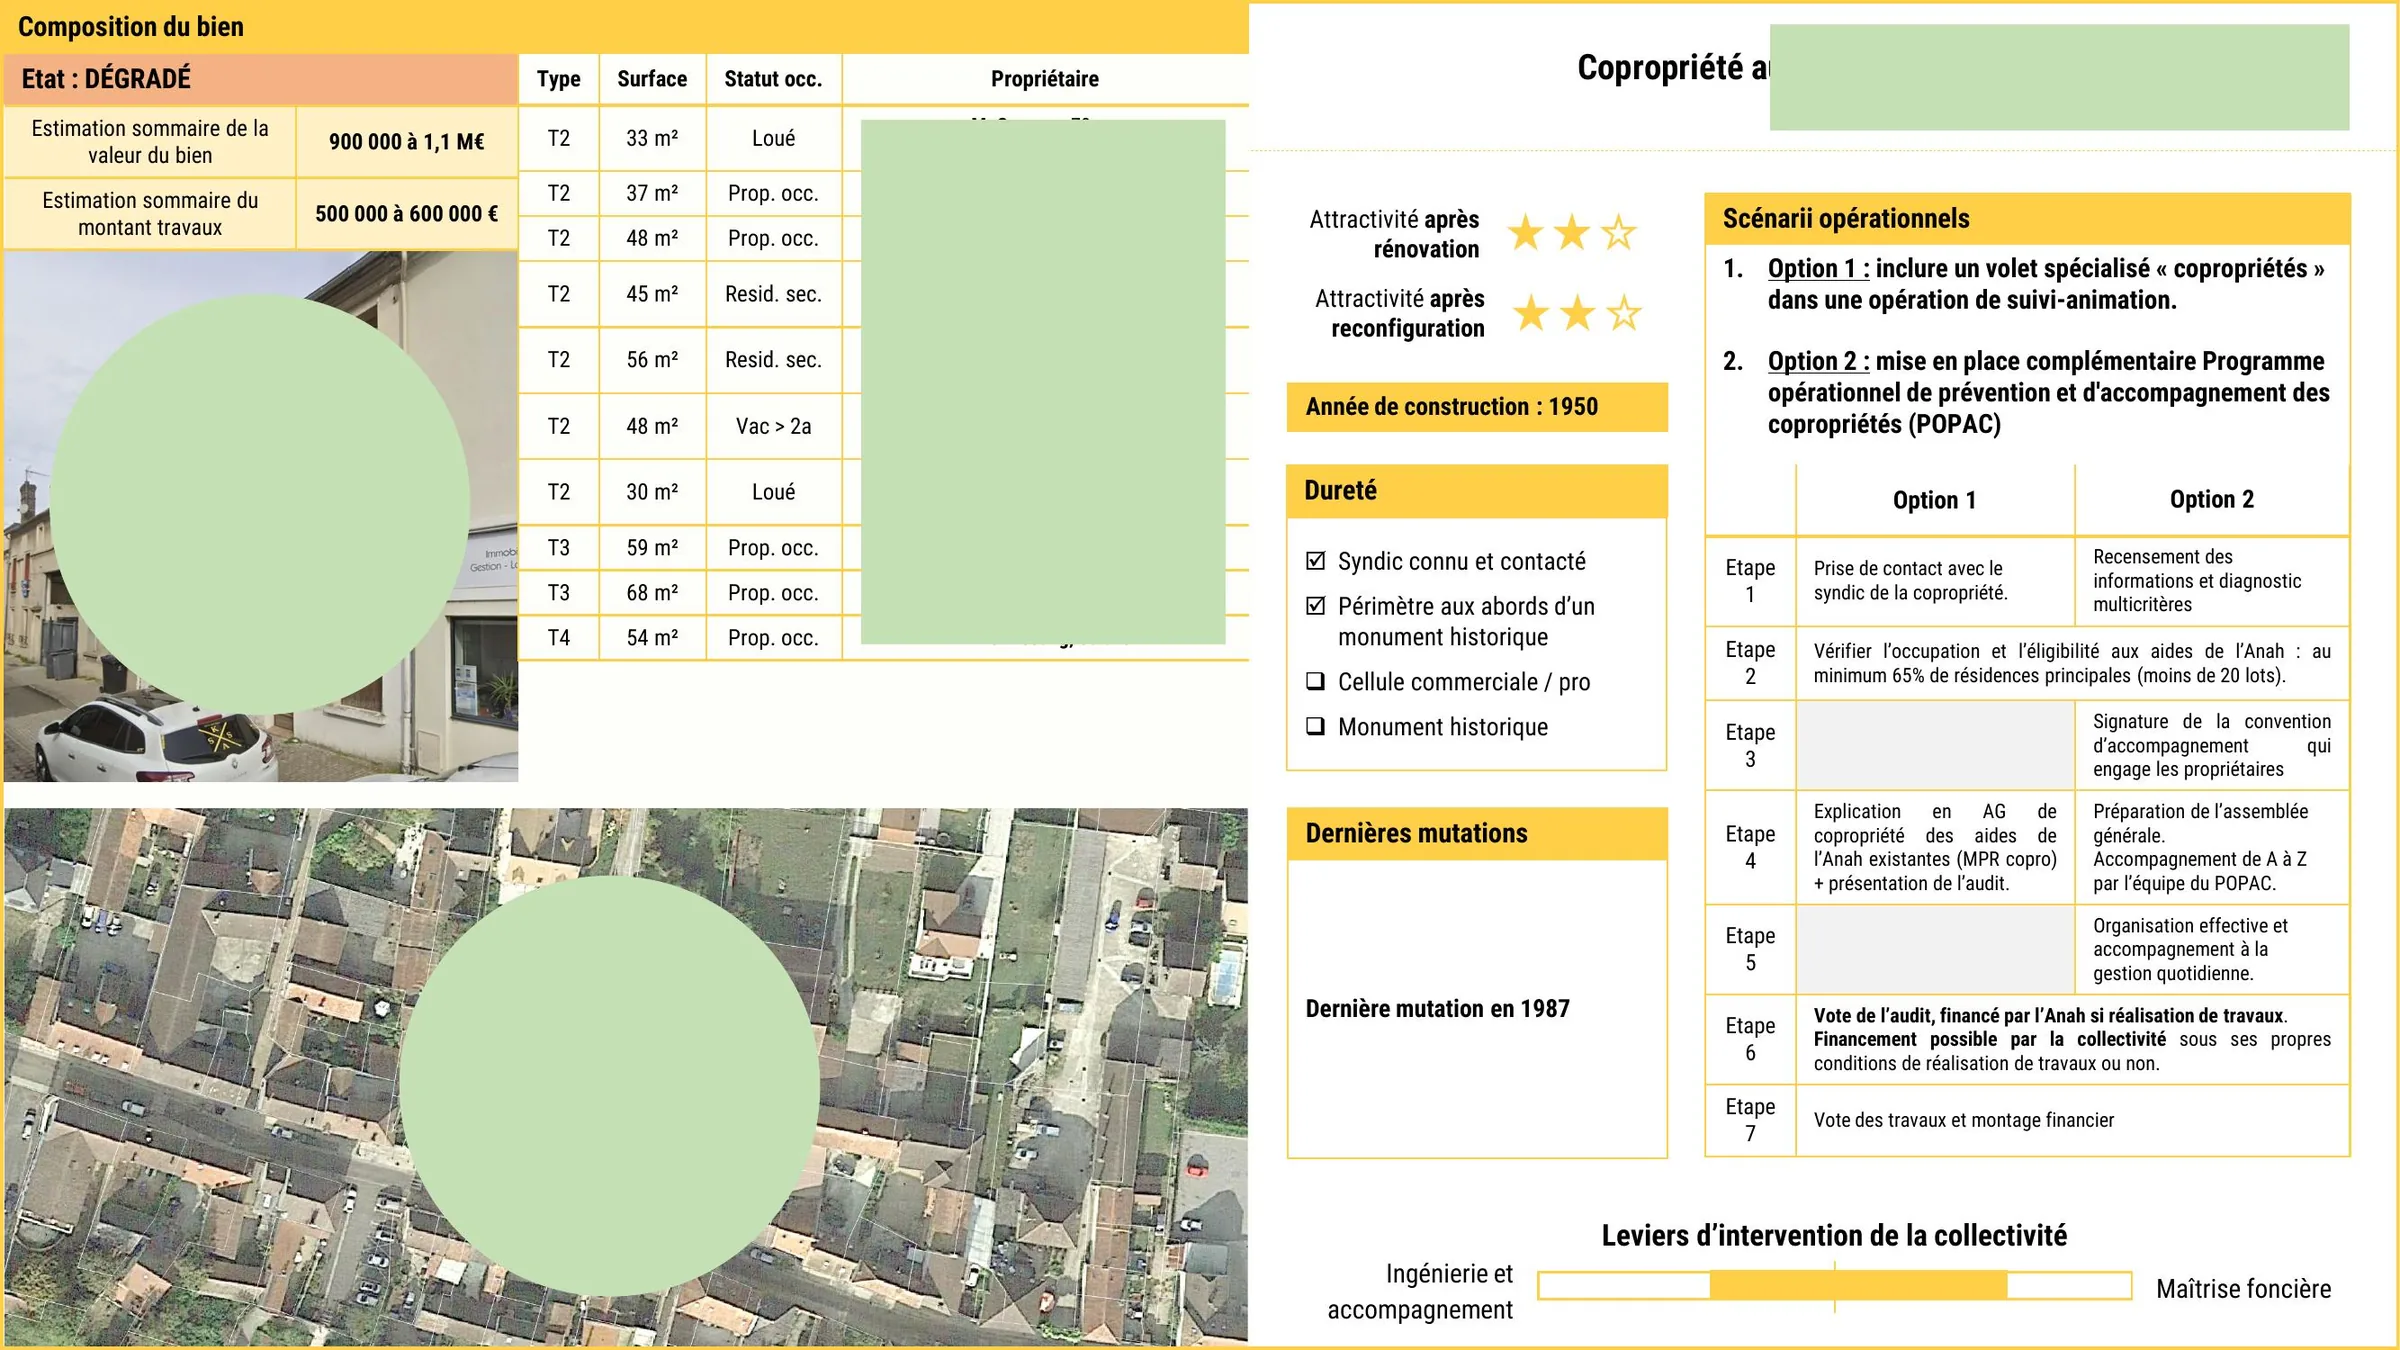Click the underlined 'Option 2 :' scenario text
This screenshot has height=1350, width=2400.
pos(1818,361)
